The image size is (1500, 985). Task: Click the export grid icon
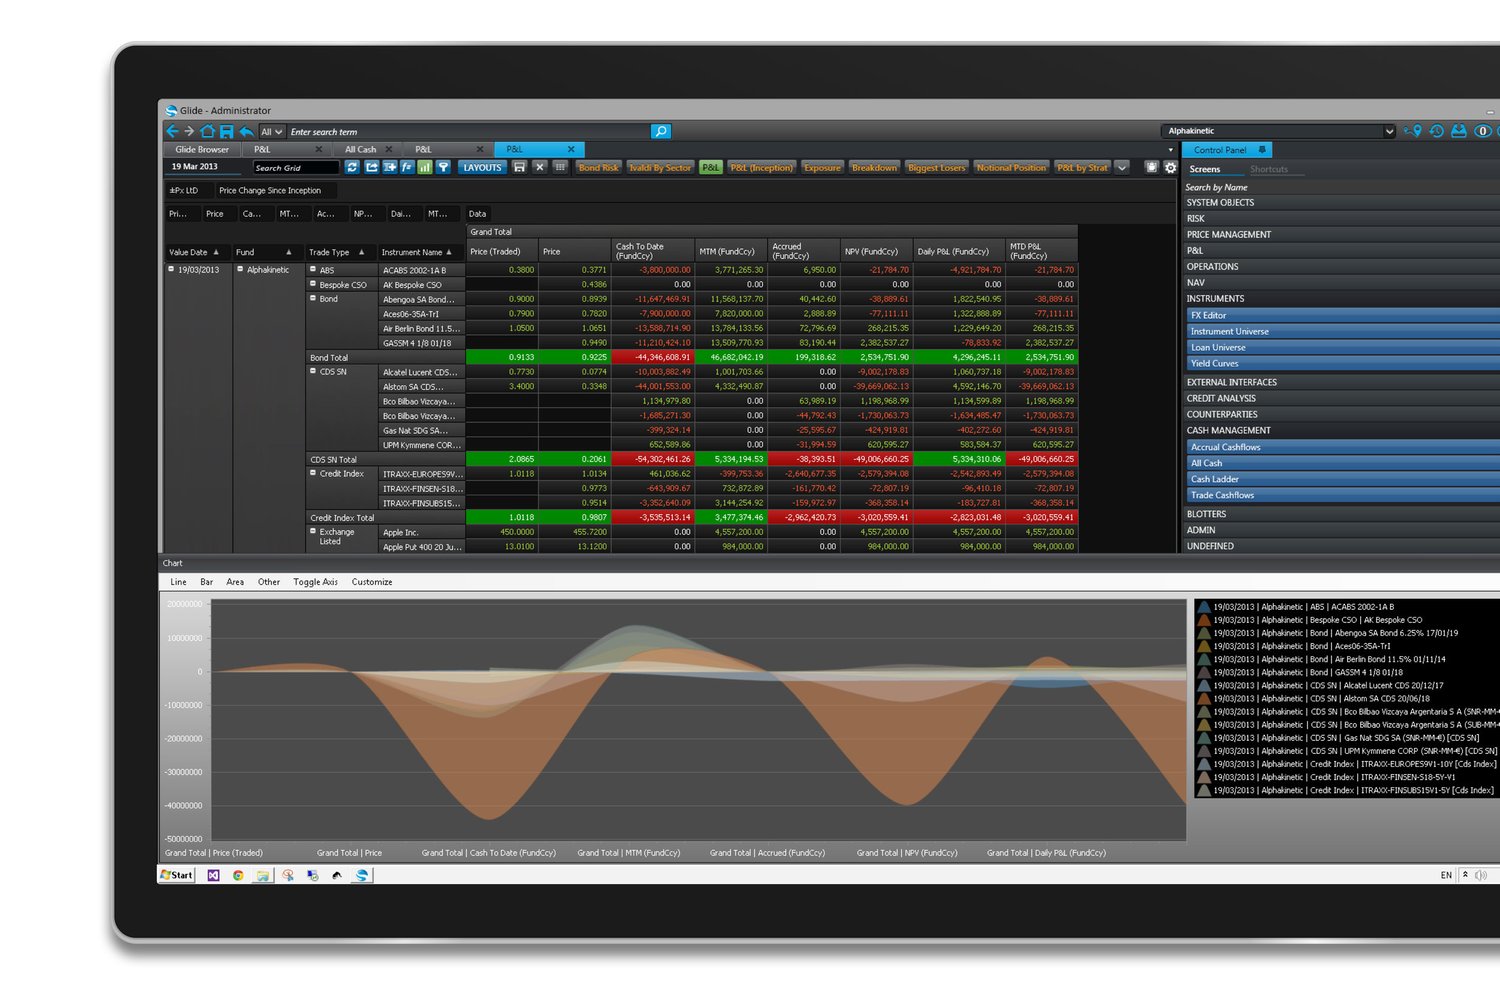tap(371, 167)
